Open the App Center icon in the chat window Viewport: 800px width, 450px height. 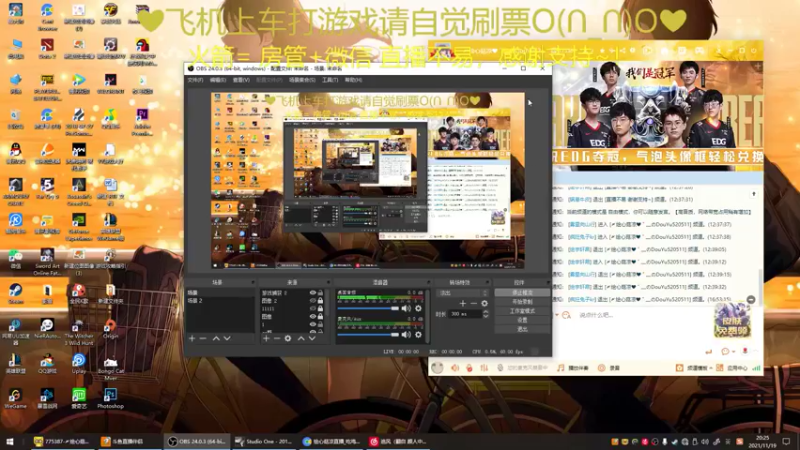(719, 367)
